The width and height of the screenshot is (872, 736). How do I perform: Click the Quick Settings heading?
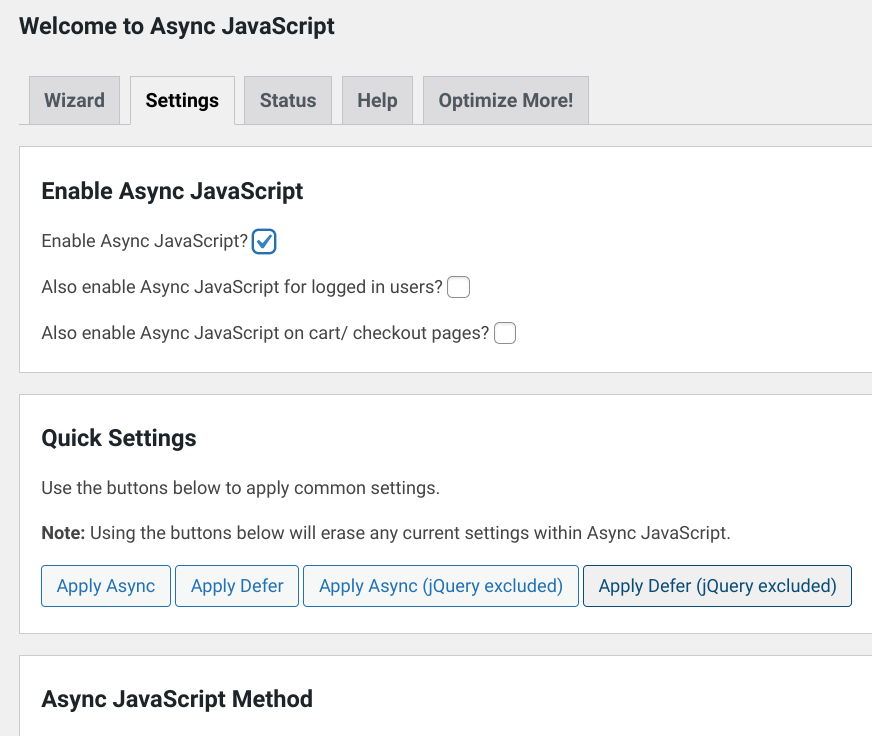click(x=119, y=438)
